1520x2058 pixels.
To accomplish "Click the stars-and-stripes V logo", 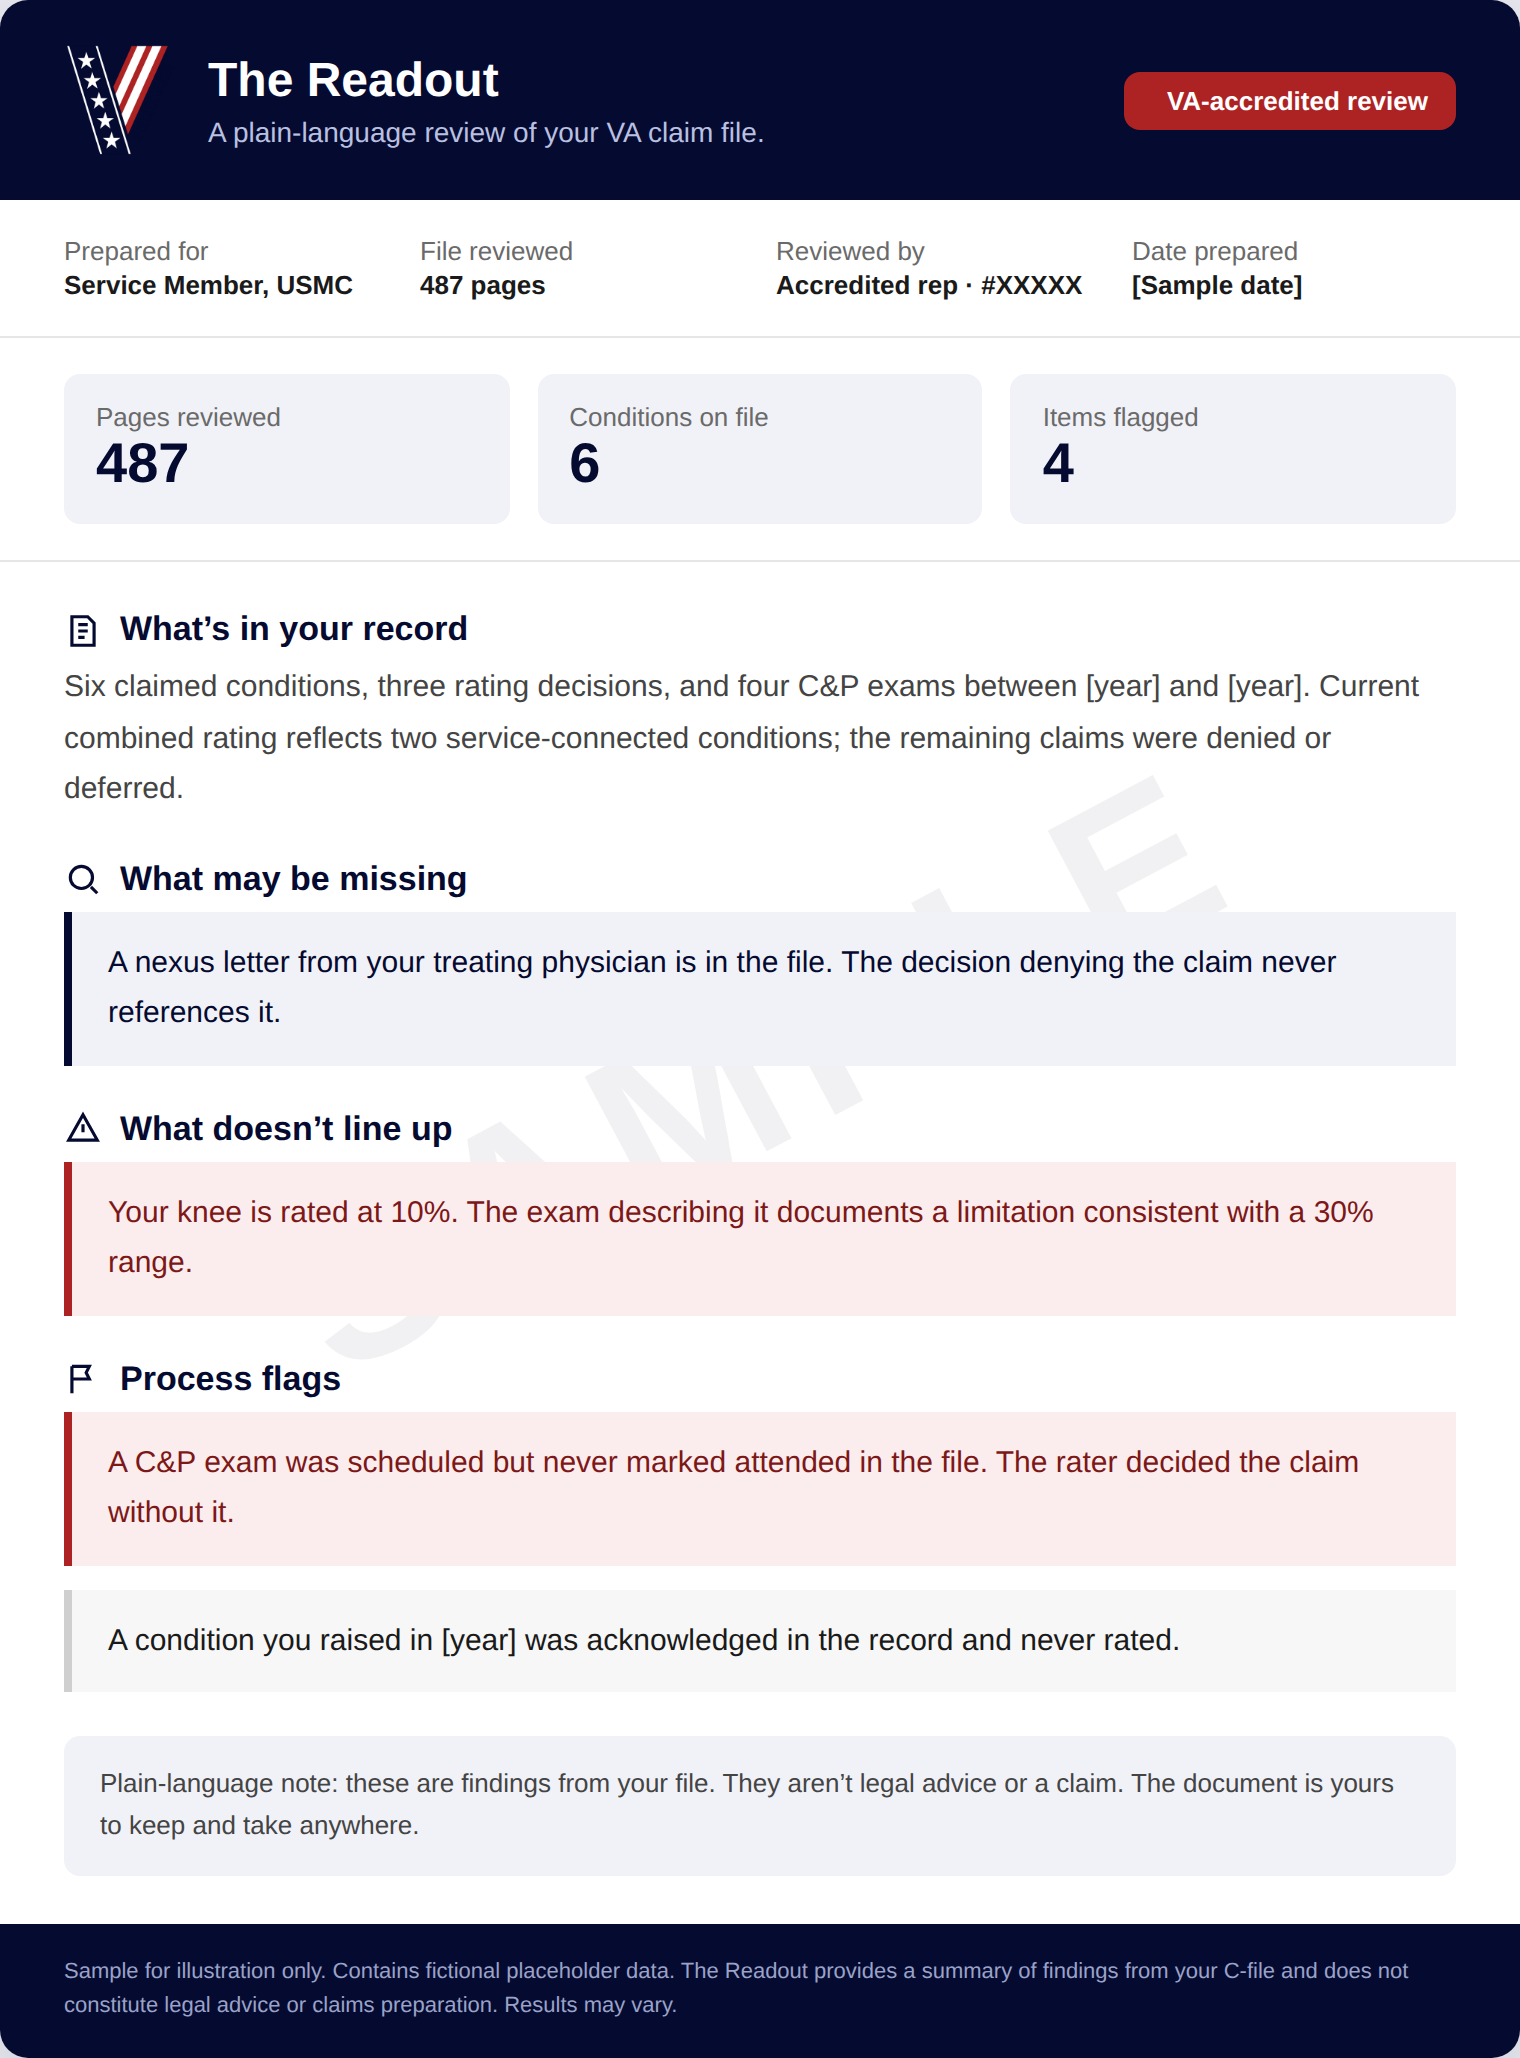I will coord(116,99).
